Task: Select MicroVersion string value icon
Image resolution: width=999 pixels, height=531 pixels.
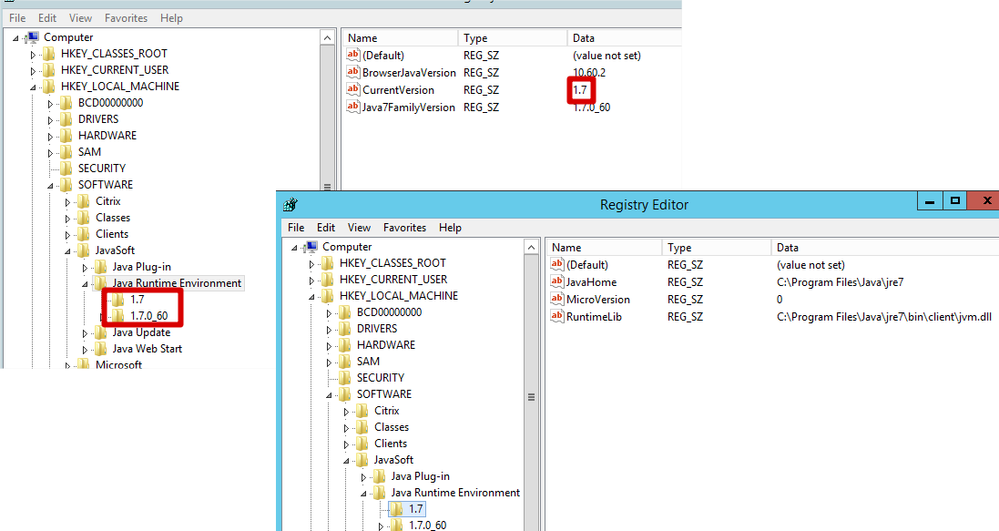Action: [557, 299]
